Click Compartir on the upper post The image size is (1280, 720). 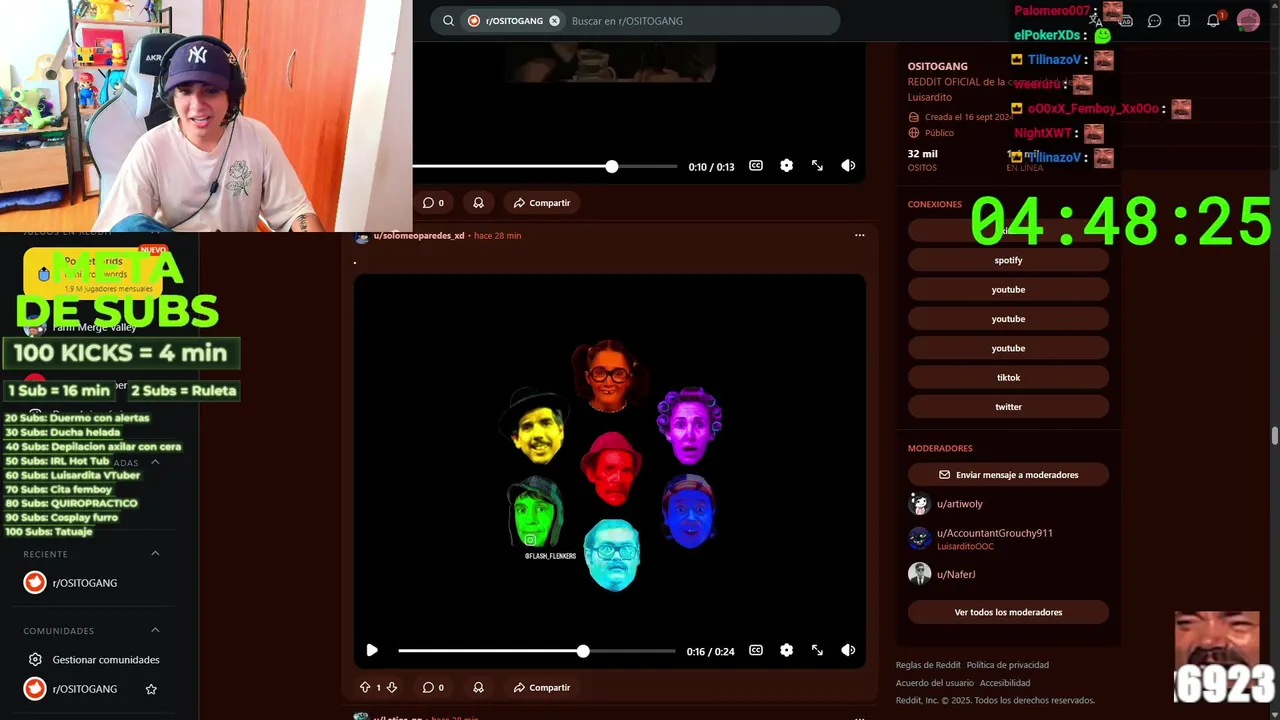pyautogui.click(x=541, y=203)
